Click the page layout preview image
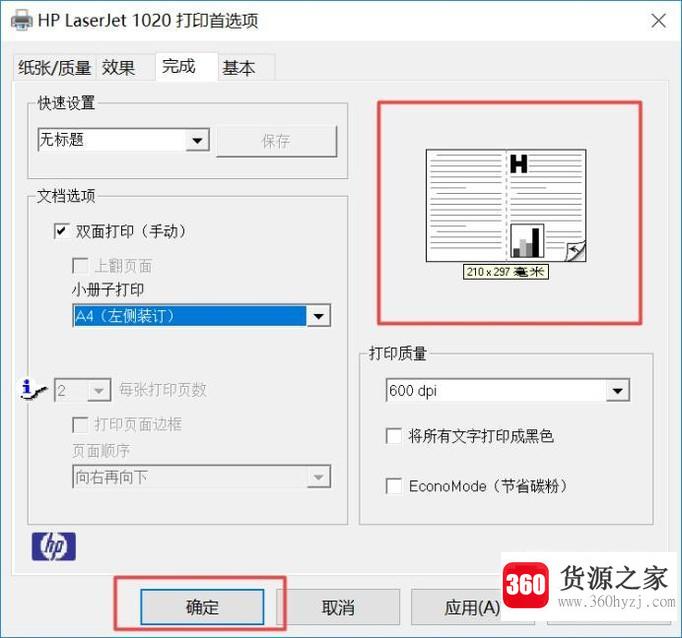The width and height of the screenshot is (682, 638). coord(506,205)
